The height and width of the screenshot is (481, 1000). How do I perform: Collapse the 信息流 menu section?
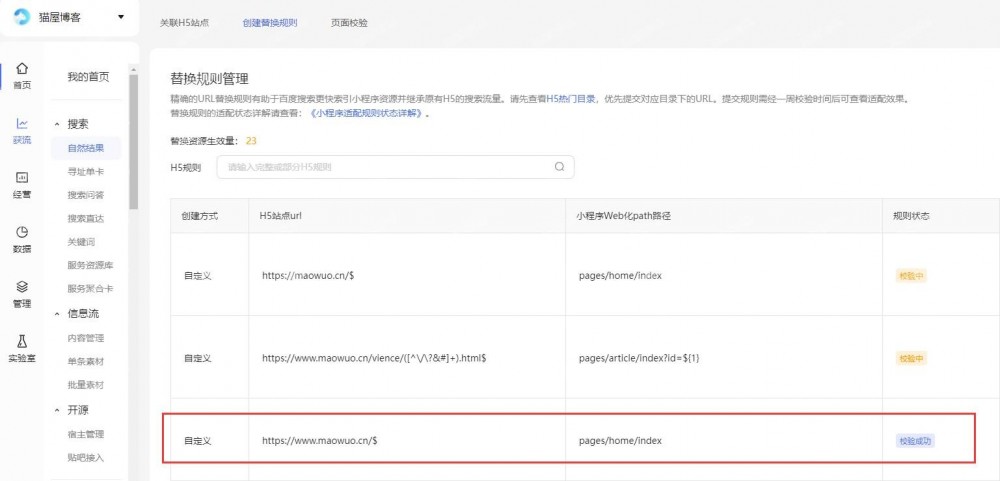click(56, 314)
